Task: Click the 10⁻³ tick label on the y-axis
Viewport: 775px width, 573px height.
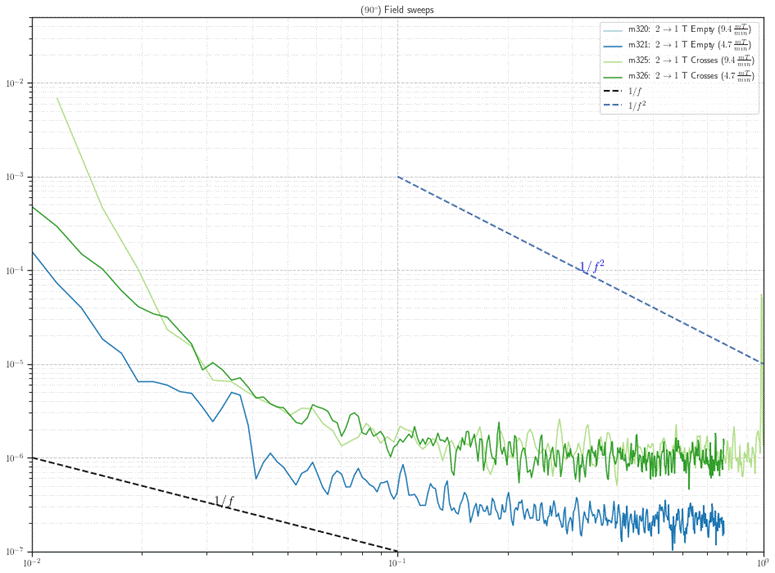Action: click(x=17, y=178)
